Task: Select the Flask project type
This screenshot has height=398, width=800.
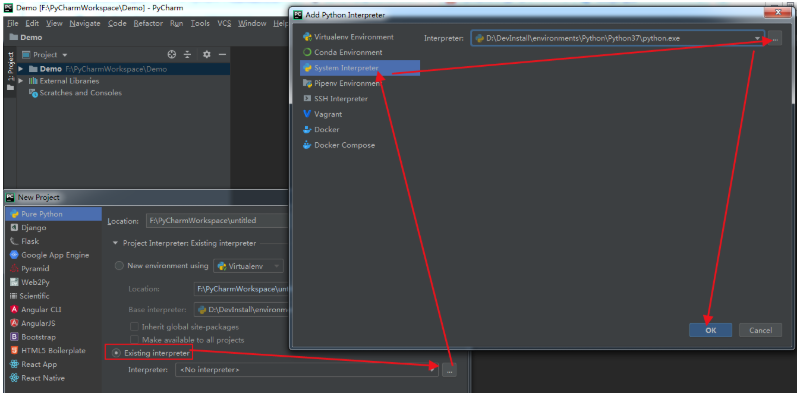Action: point(30,241)
